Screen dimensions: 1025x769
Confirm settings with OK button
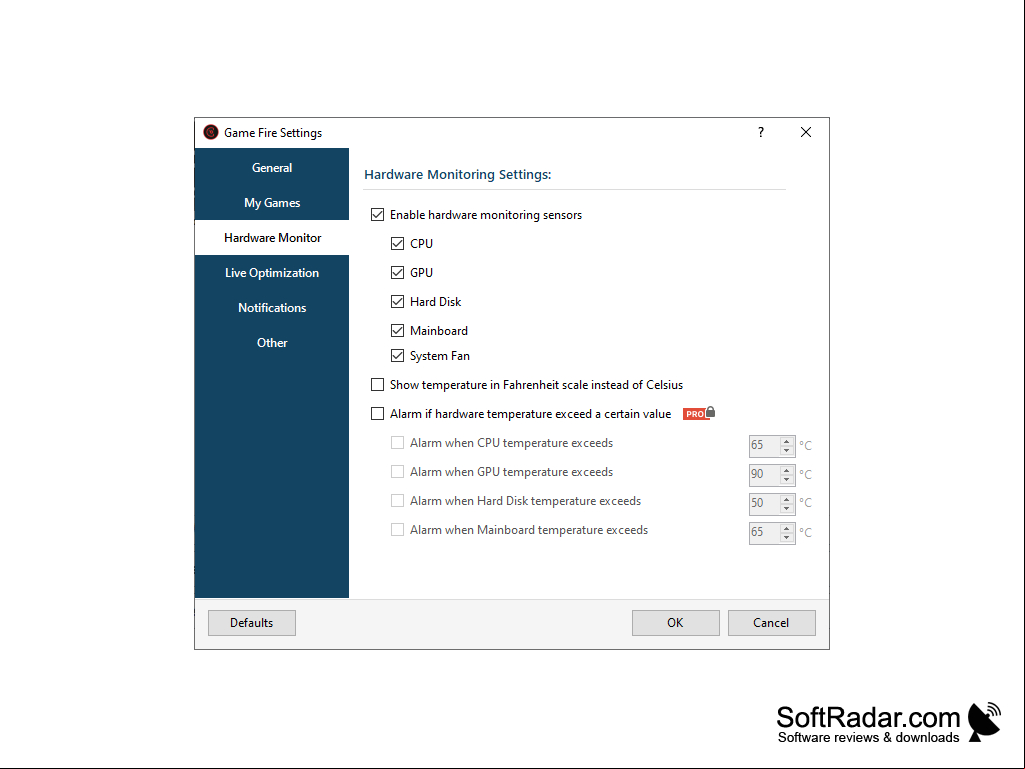tap(675, 623)
